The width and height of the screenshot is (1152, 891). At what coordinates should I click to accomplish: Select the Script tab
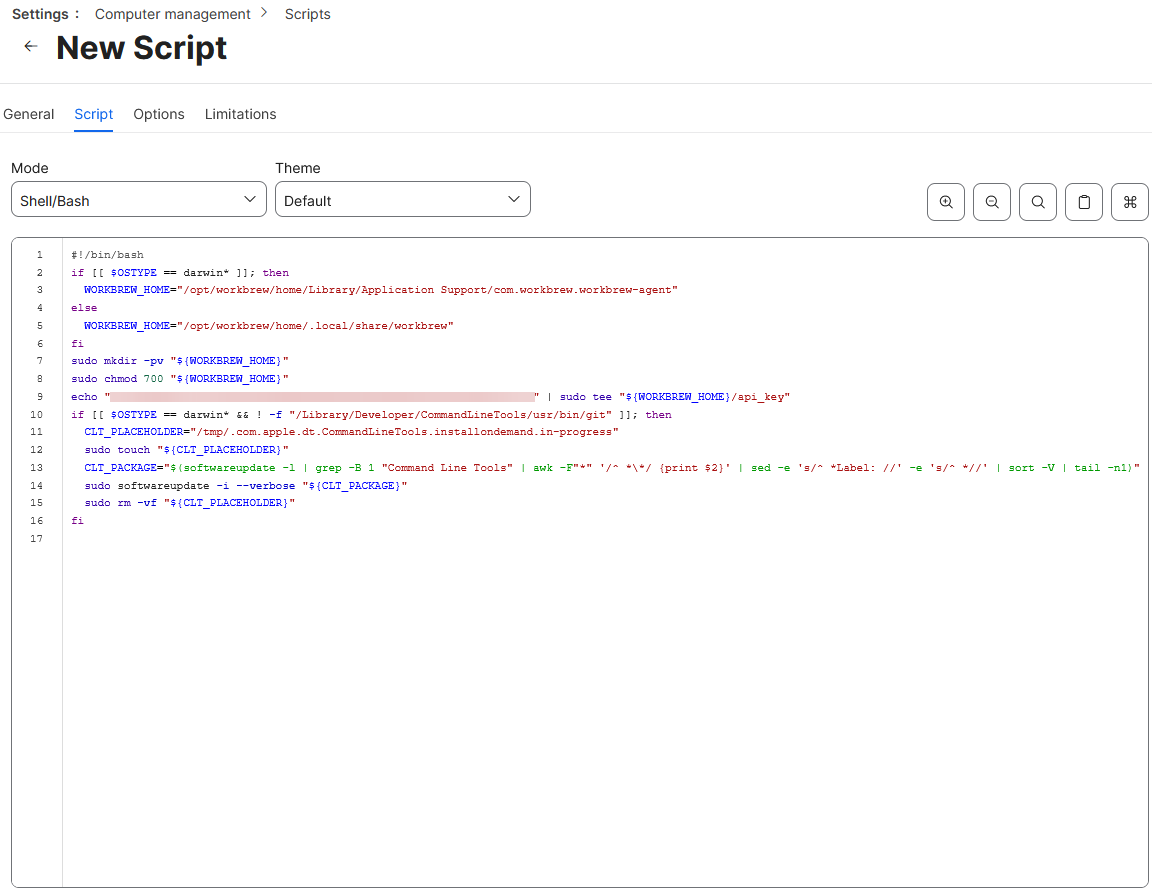click(94, 114)
